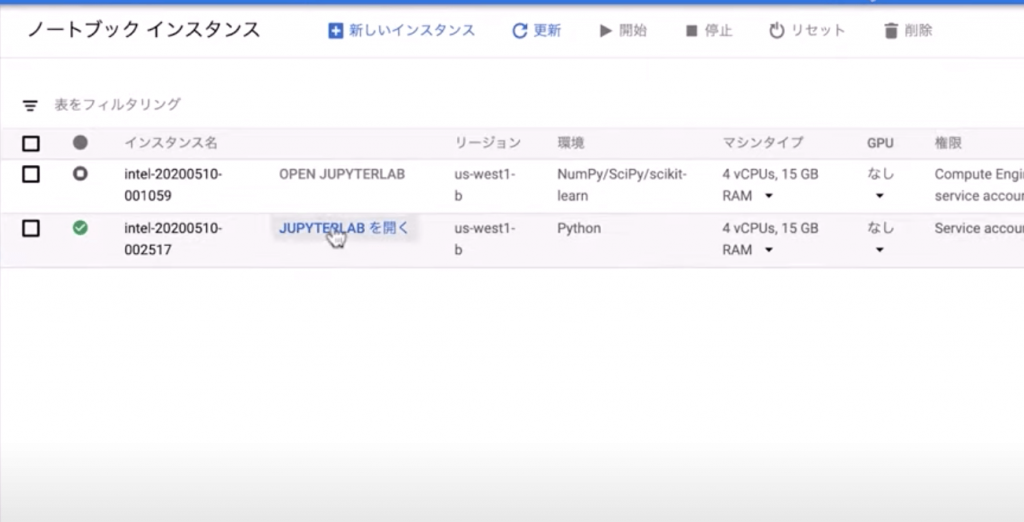Viewport: 1024px width, 522px height.
Task: Click the 更新 refresh icon
Action: pos(519,31)
